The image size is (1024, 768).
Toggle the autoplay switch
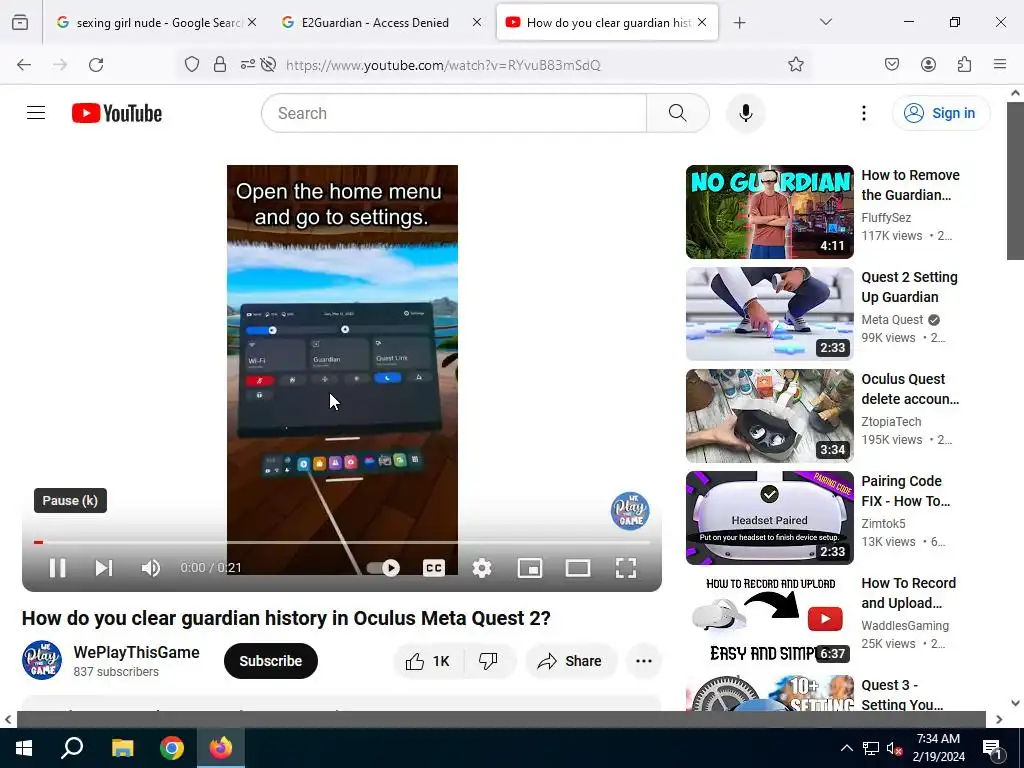(383, 568)
